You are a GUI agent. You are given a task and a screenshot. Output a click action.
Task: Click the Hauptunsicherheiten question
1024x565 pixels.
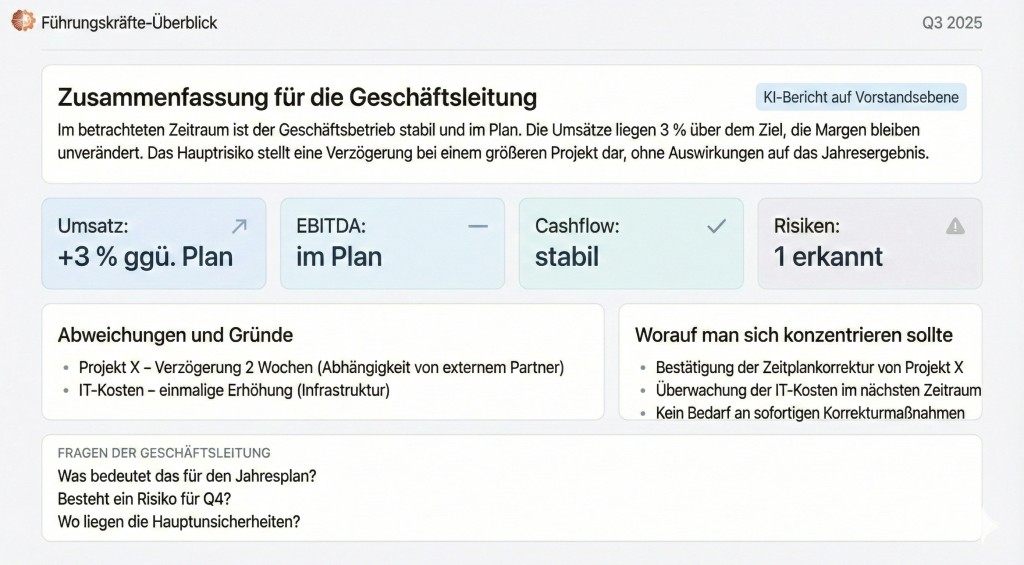[179, 521]
